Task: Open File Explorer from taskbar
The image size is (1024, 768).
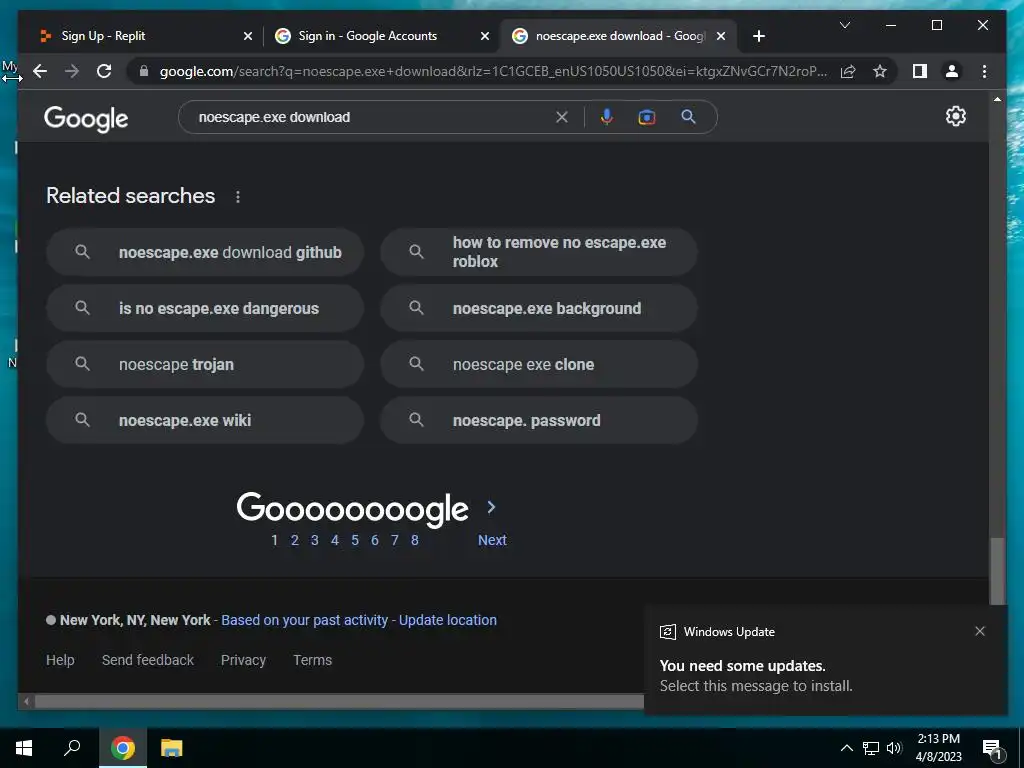Action: pos(171,748)
